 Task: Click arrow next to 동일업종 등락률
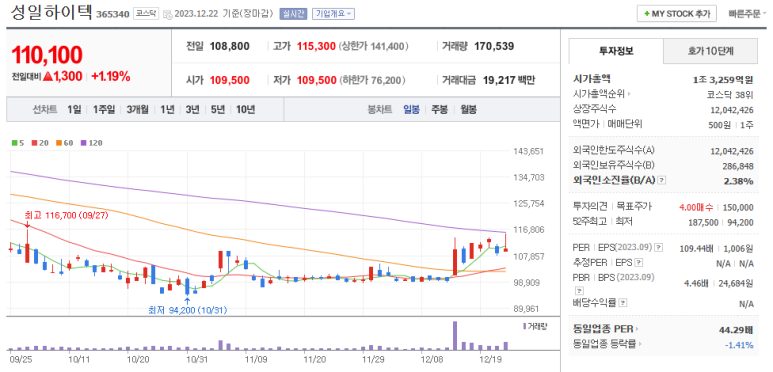point(641,344)
